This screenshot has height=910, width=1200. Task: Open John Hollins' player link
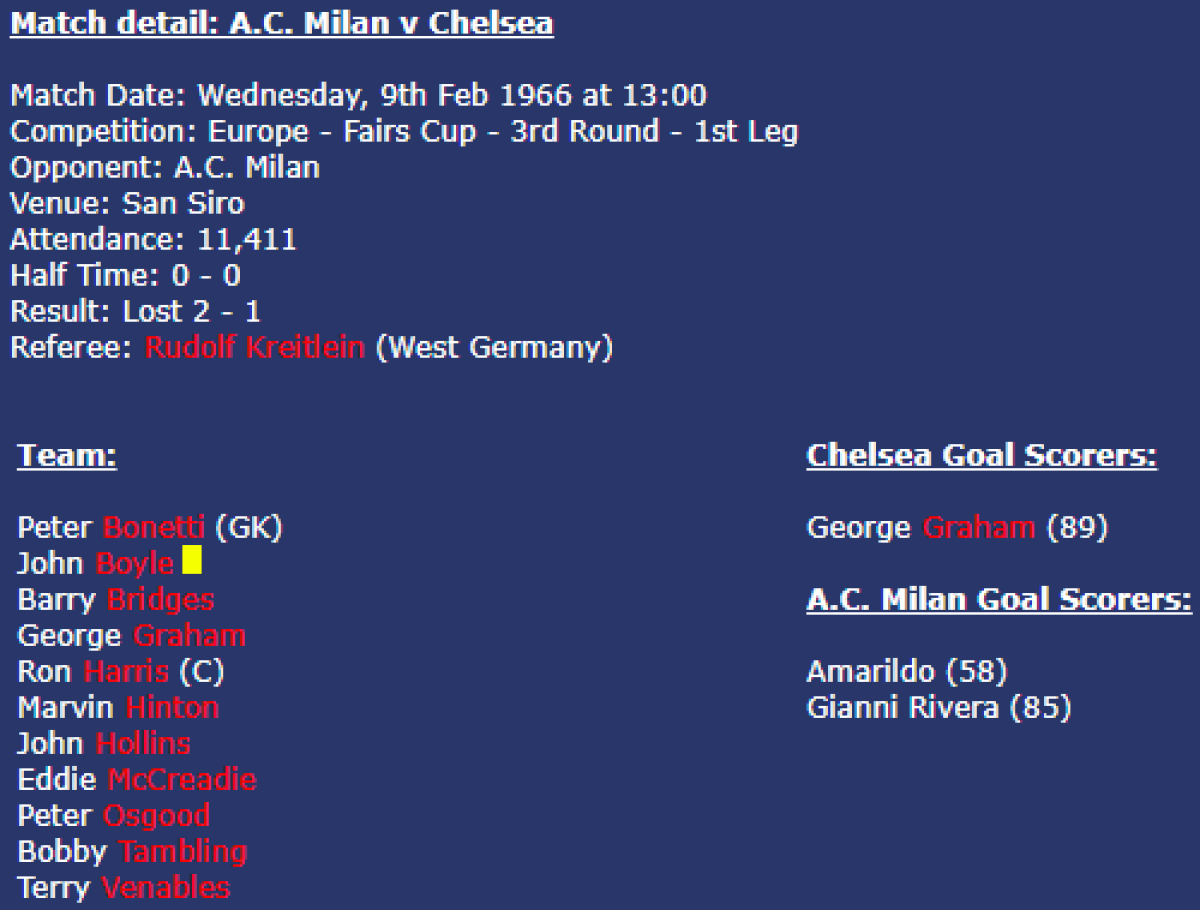tap(143, 744)
